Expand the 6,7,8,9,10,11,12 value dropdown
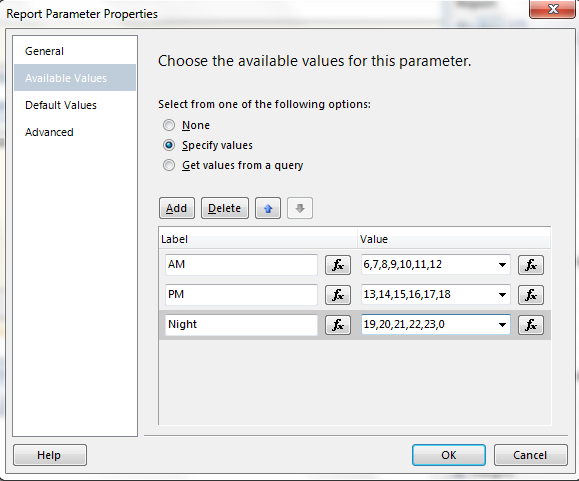 pos(502,265)
